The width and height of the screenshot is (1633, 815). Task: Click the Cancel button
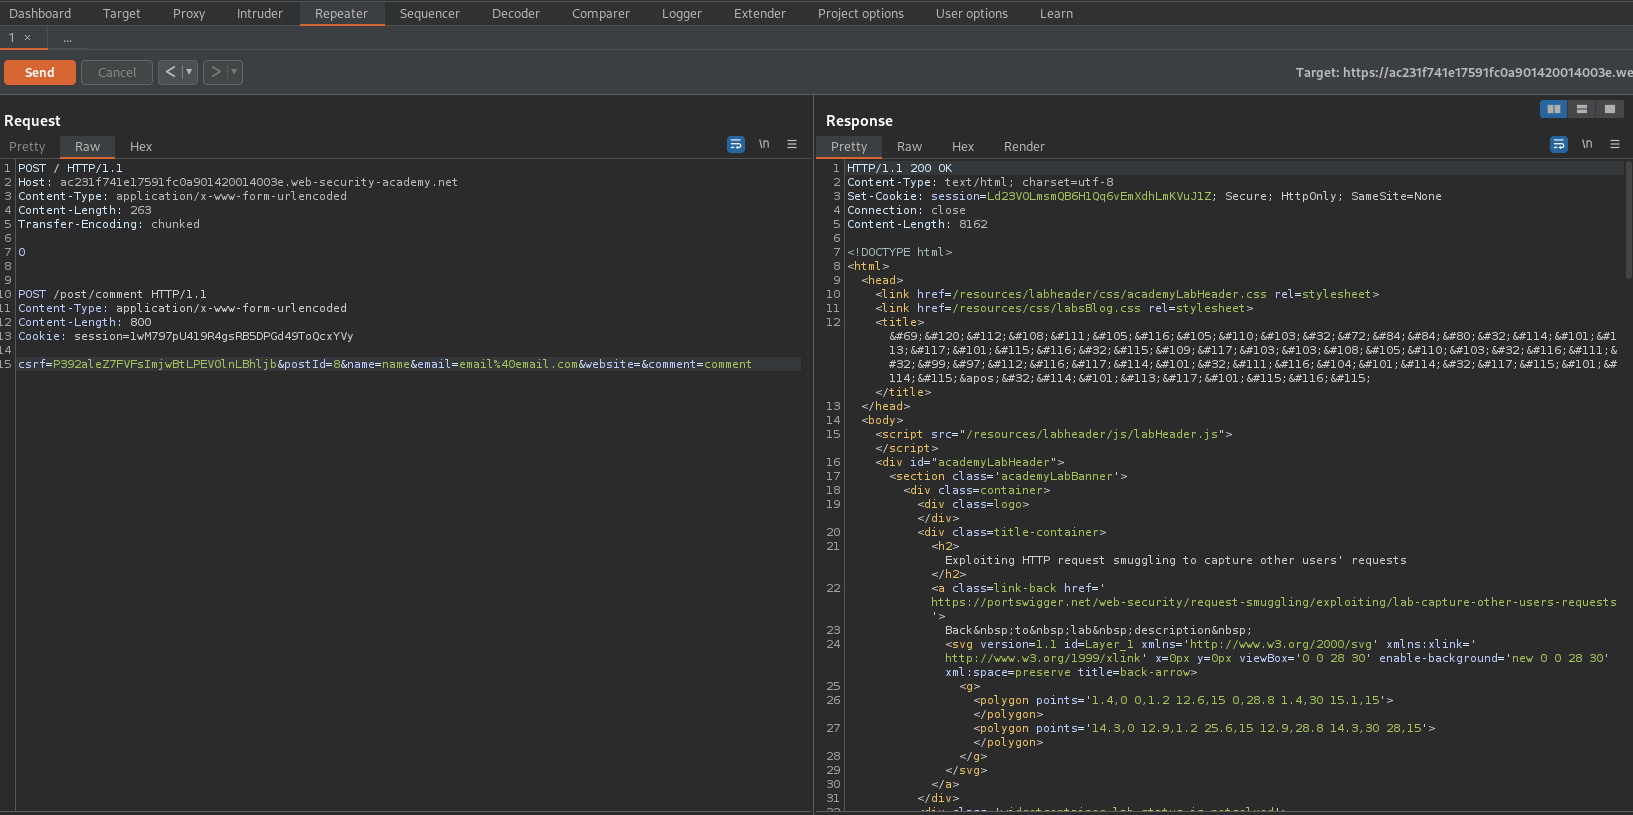[117, 72]
